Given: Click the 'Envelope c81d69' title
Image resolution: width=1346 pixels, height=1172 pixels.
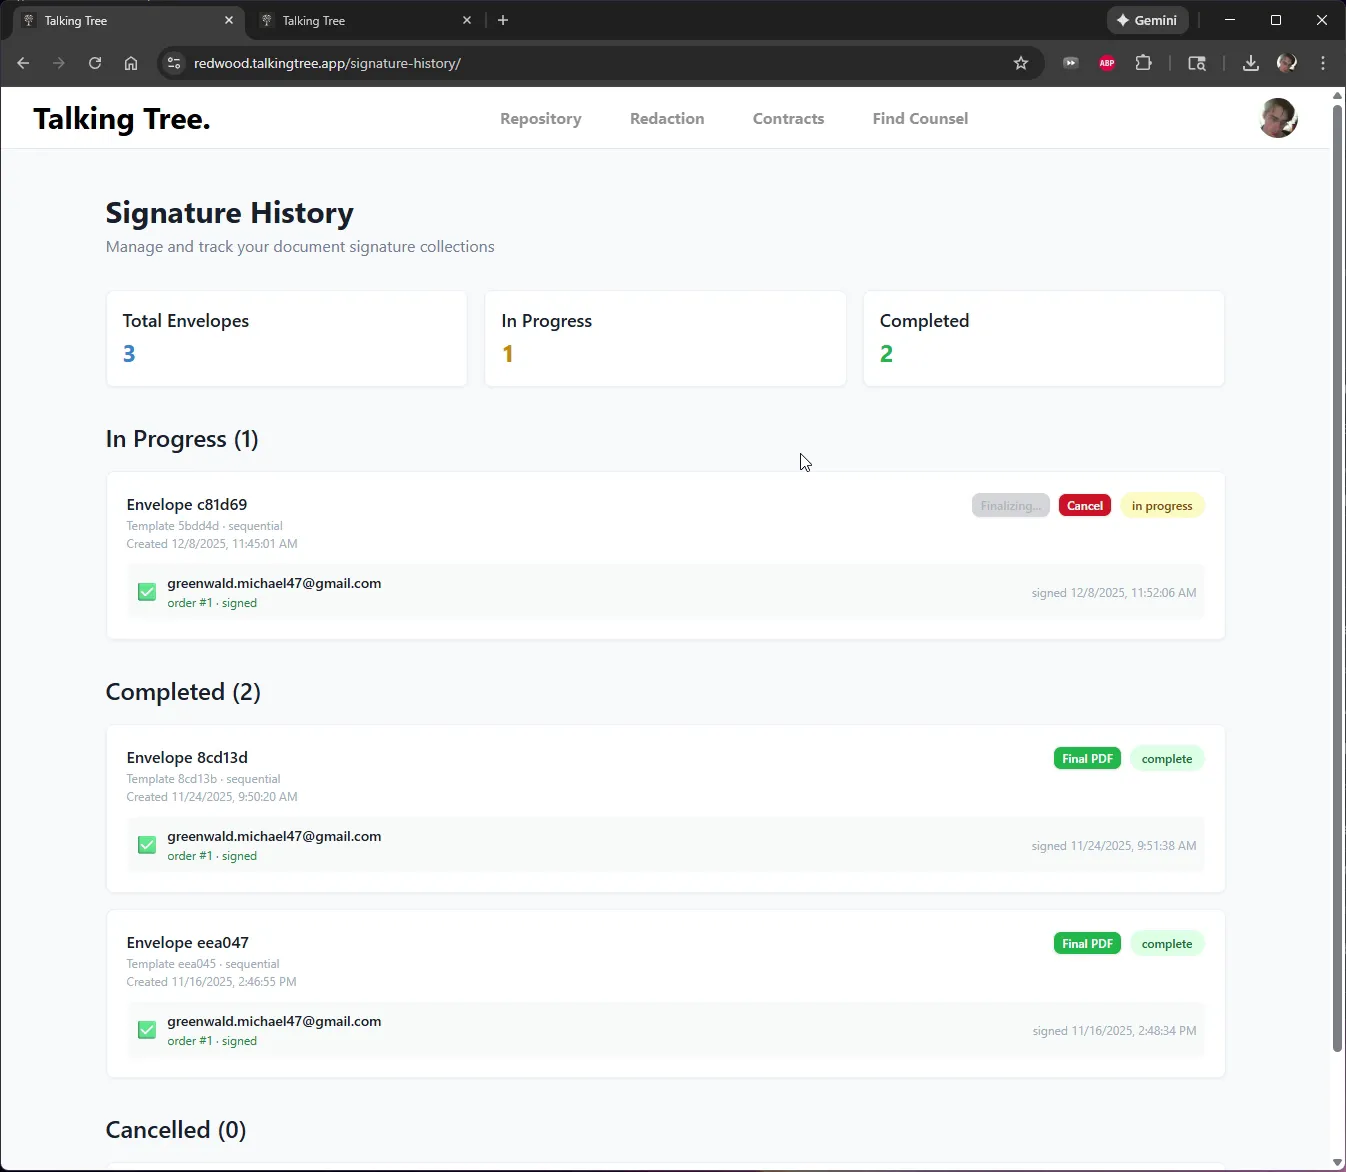Looking at the screenshot, I should [x=187, y=505].
